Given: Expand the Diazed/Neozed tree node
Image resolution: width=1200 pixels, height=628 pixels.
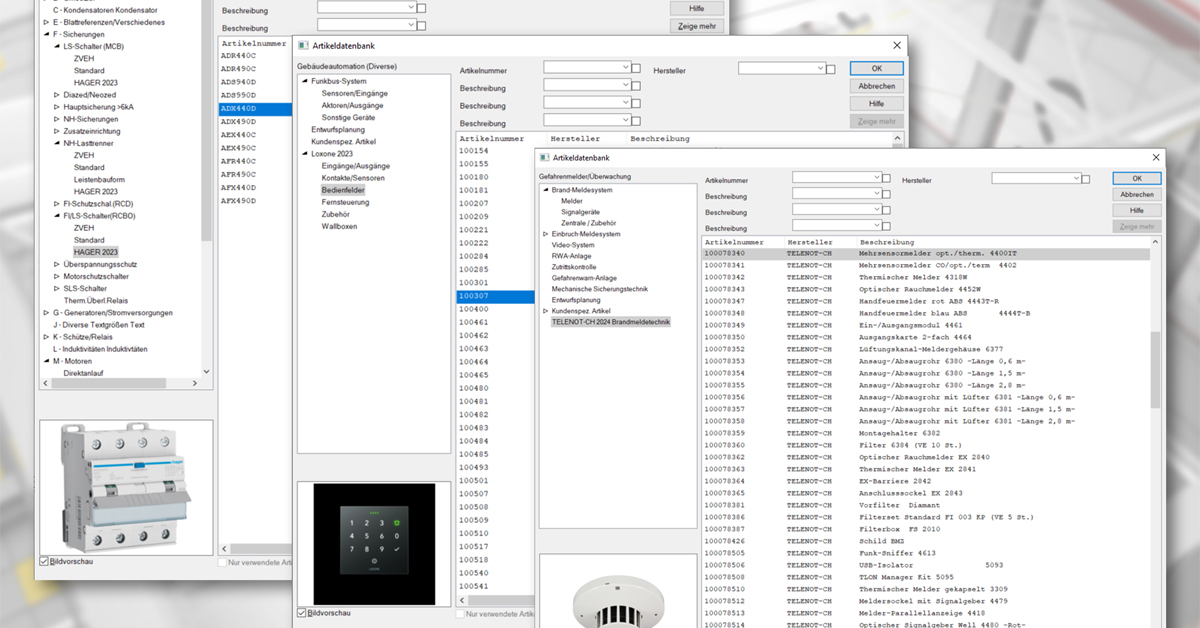Looking at the screenshot, I should (56, 94).
